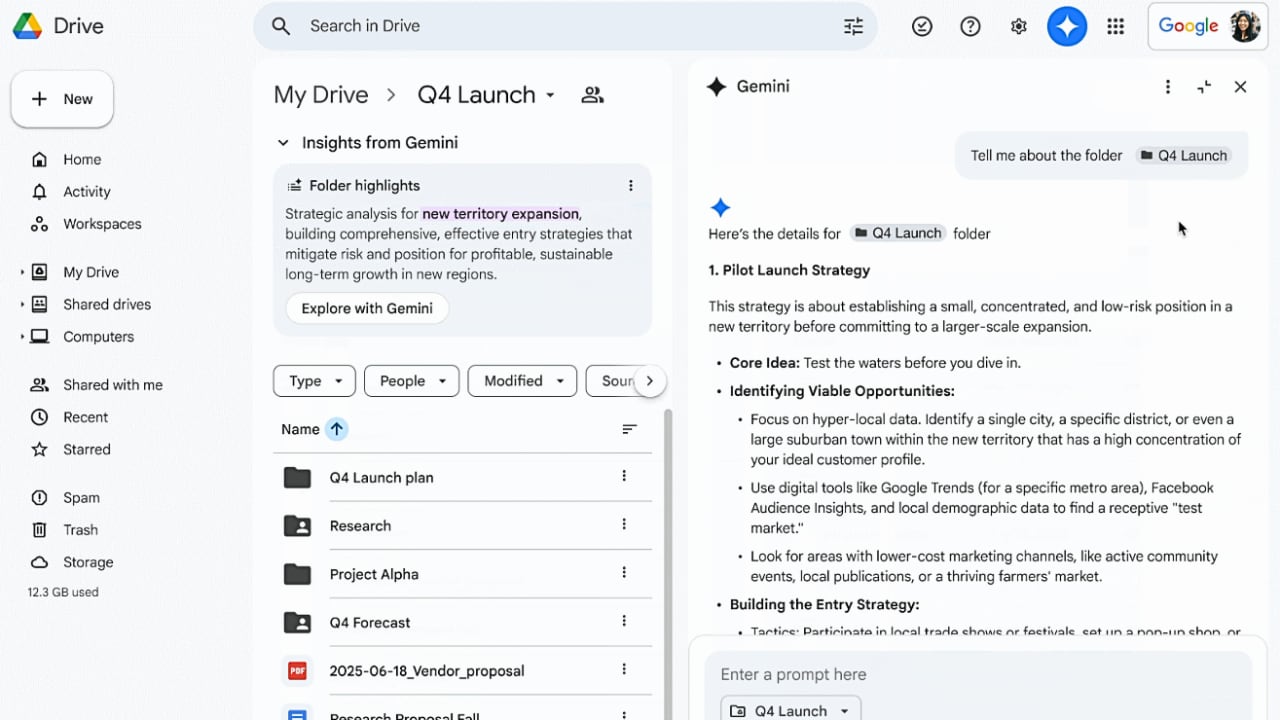Toggle the Name column sort direction arrow
Screen dimensions: 1280x720
[x=336, y=428]
